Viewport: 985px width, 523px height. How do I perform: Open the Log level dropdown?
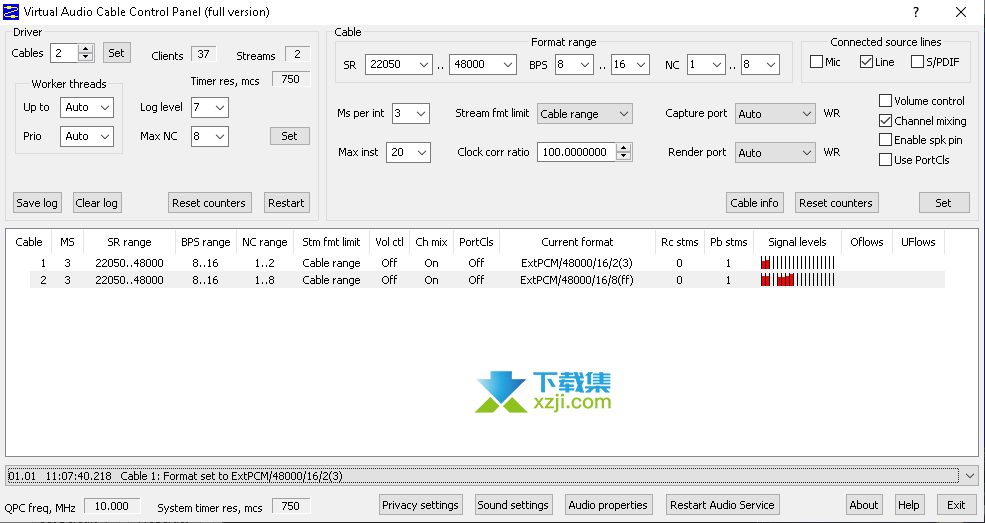210,107
